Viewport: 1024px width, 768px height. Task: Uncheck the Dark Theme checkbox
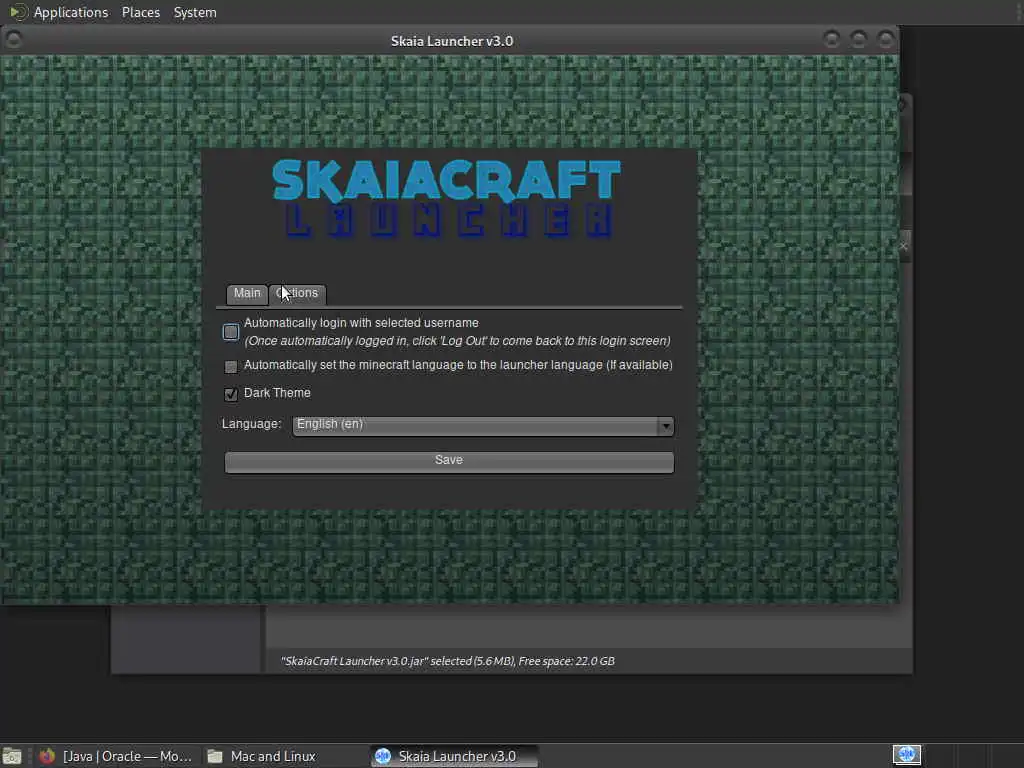[231, 394]
